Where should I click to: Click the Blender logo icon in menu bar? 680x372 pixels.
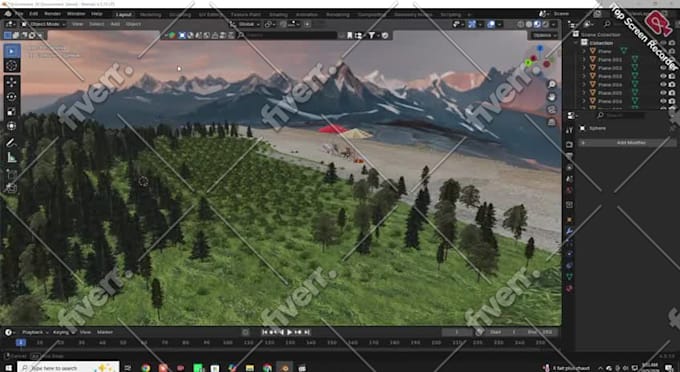click(8, 14)
